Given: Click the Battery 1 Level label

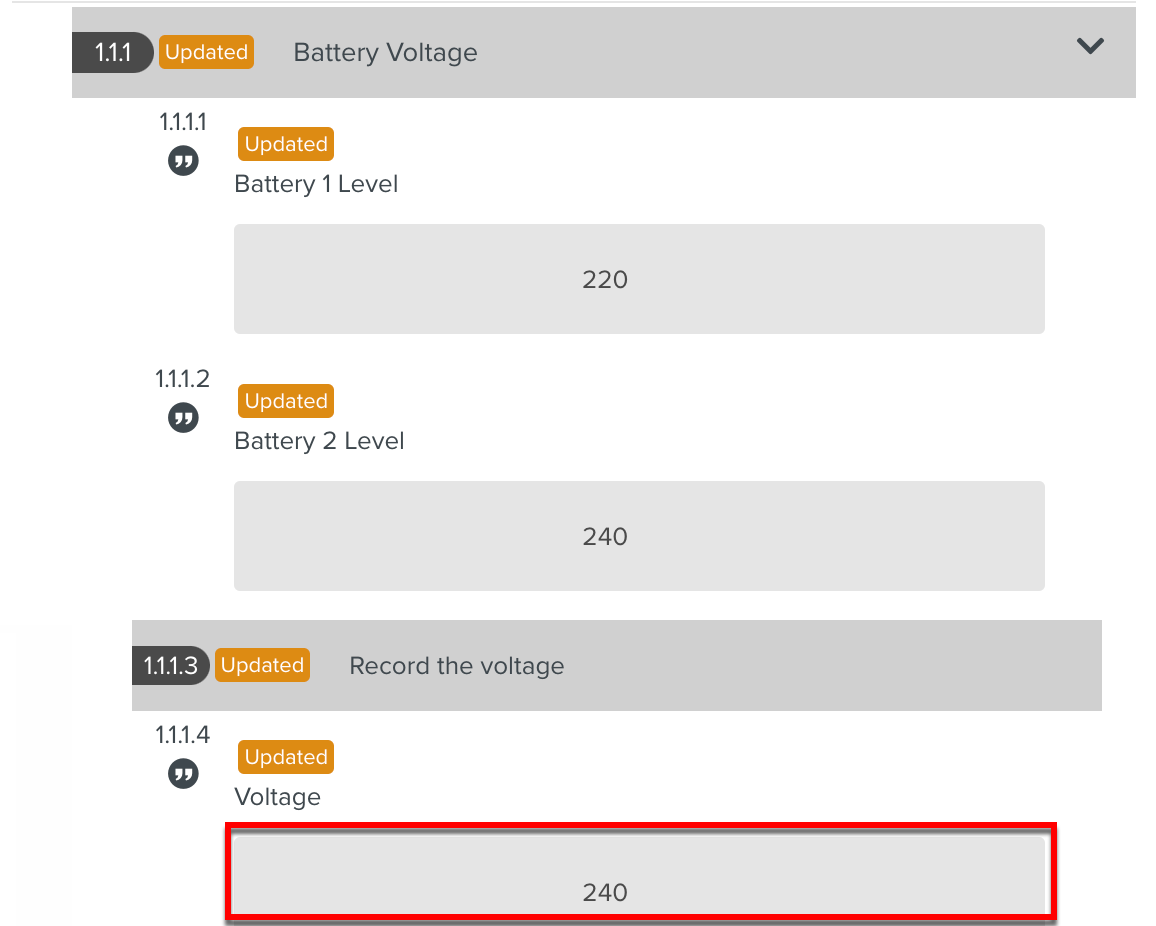Looking at the screenshot, I should 316,184.
